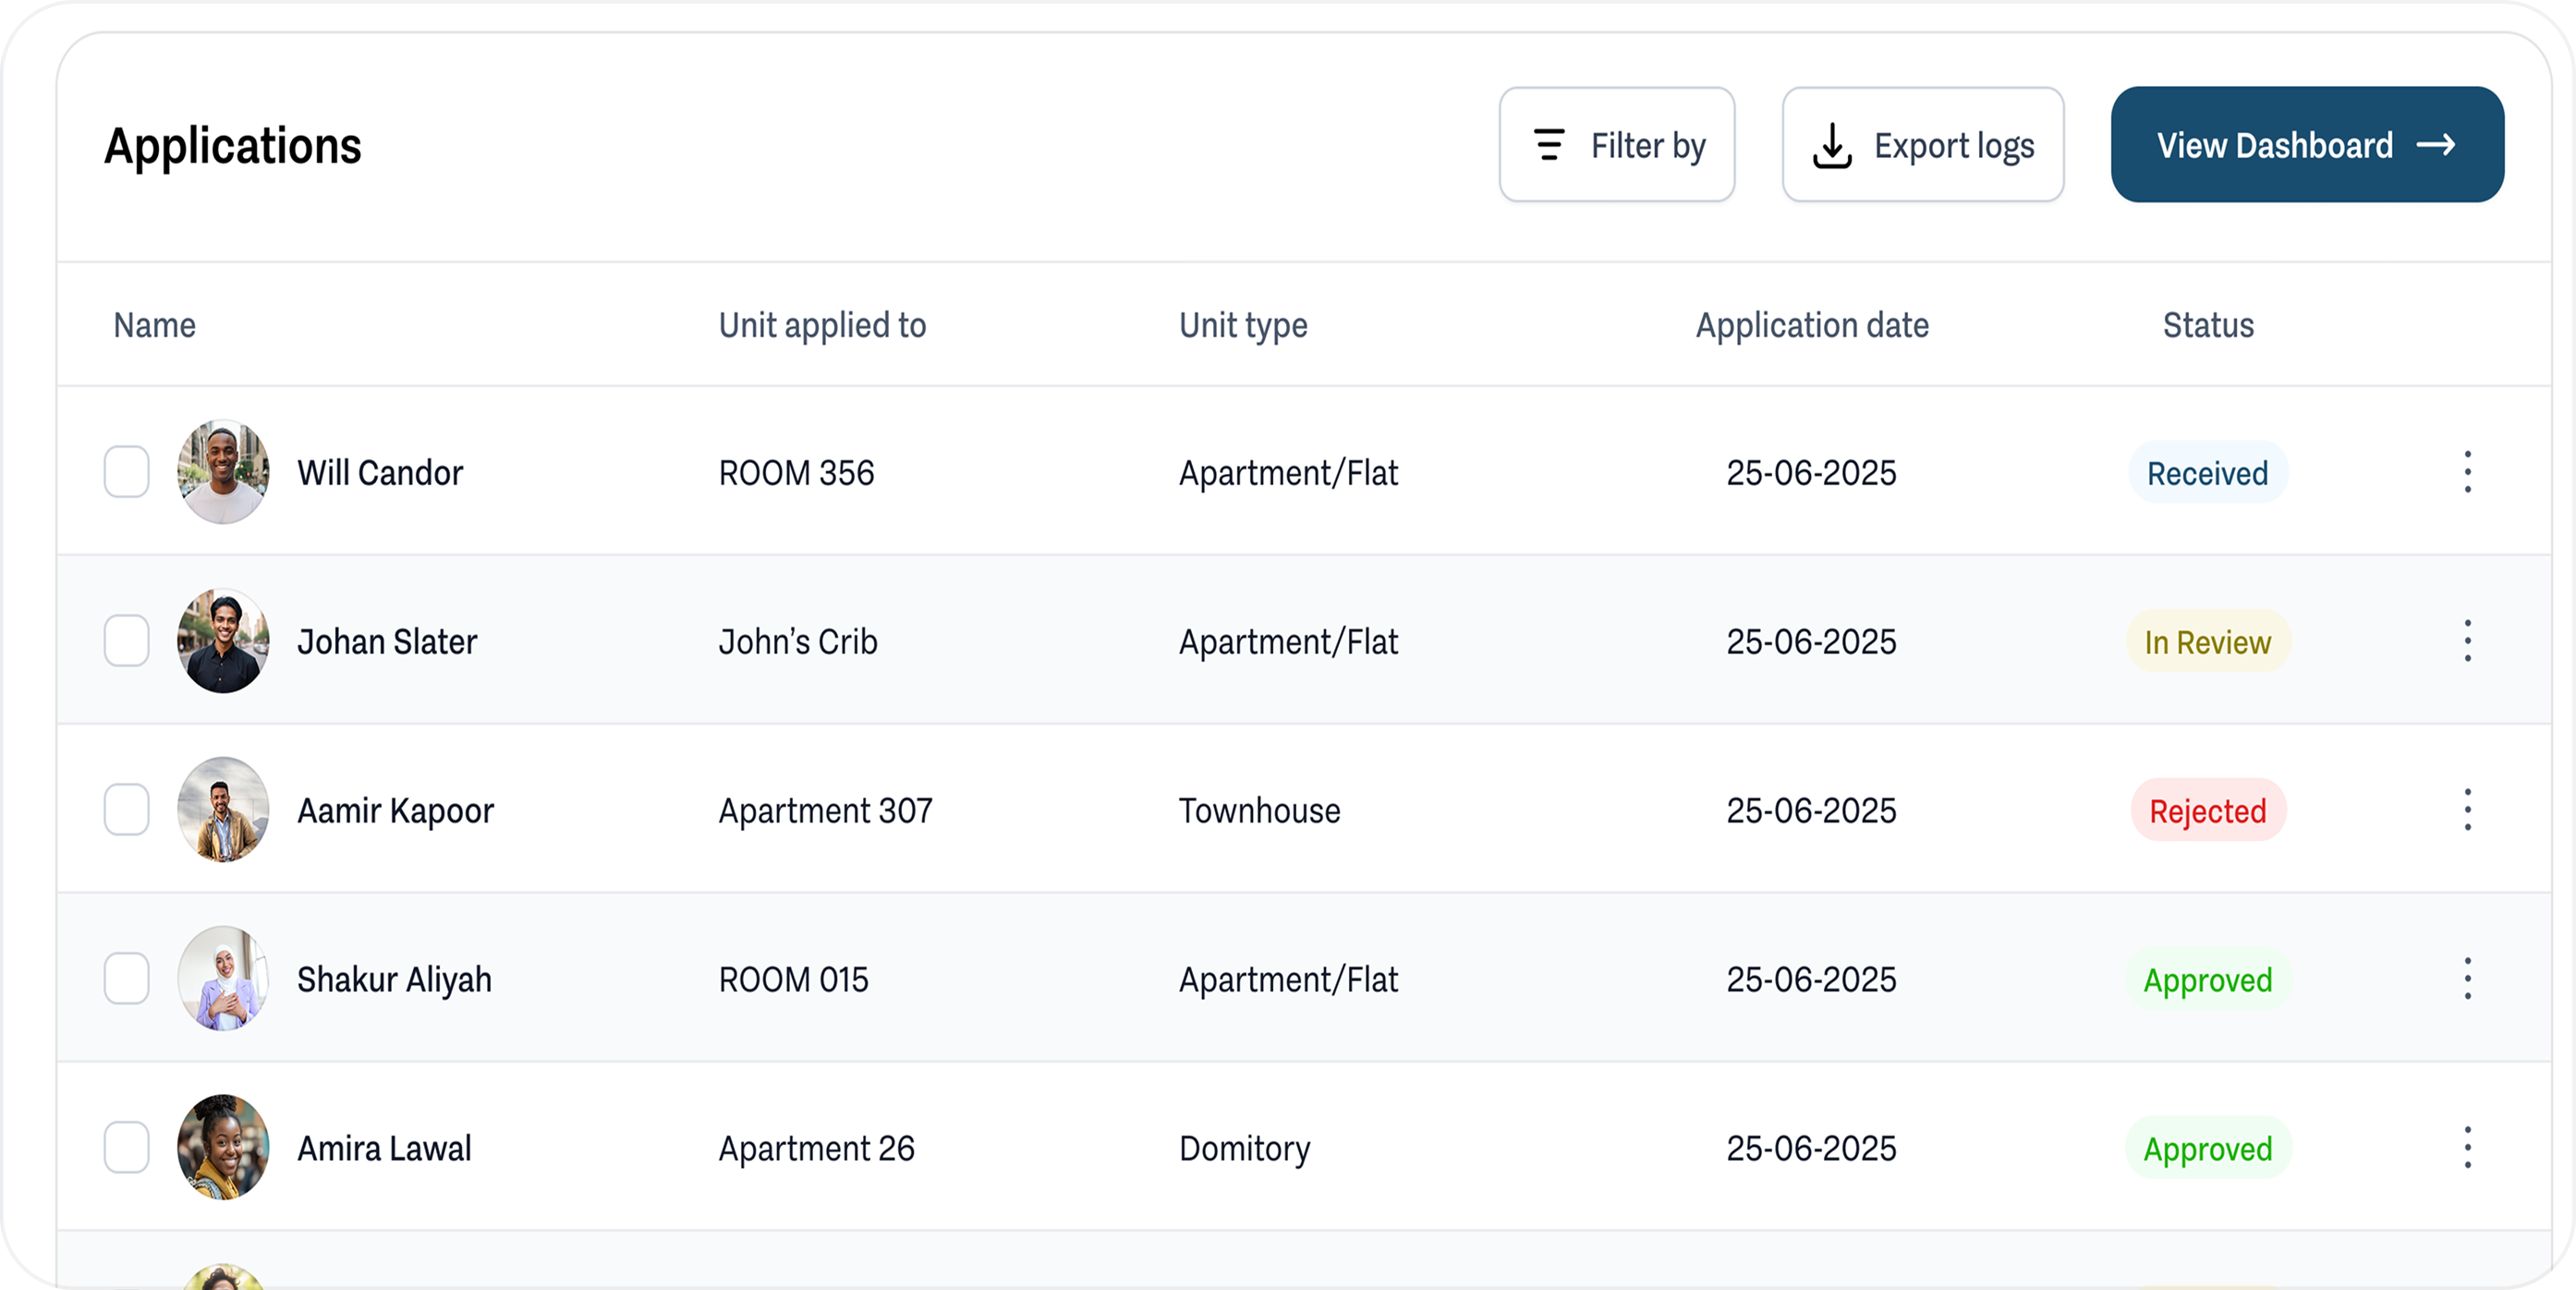Open the three-dot menu for Amira Lawal
Image resolution: width=2576 pixels, height=1290 pixels.
2467,1148
